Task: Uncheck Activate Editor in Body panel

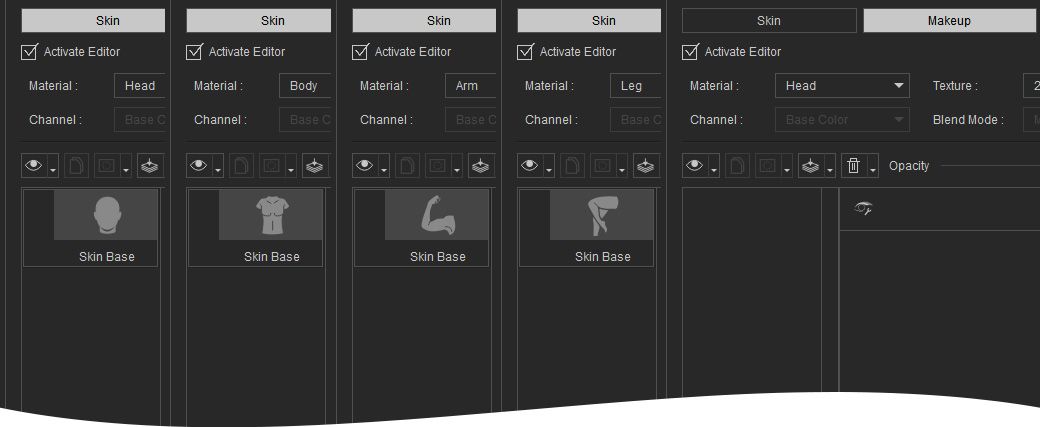Action: click(194, 52)
